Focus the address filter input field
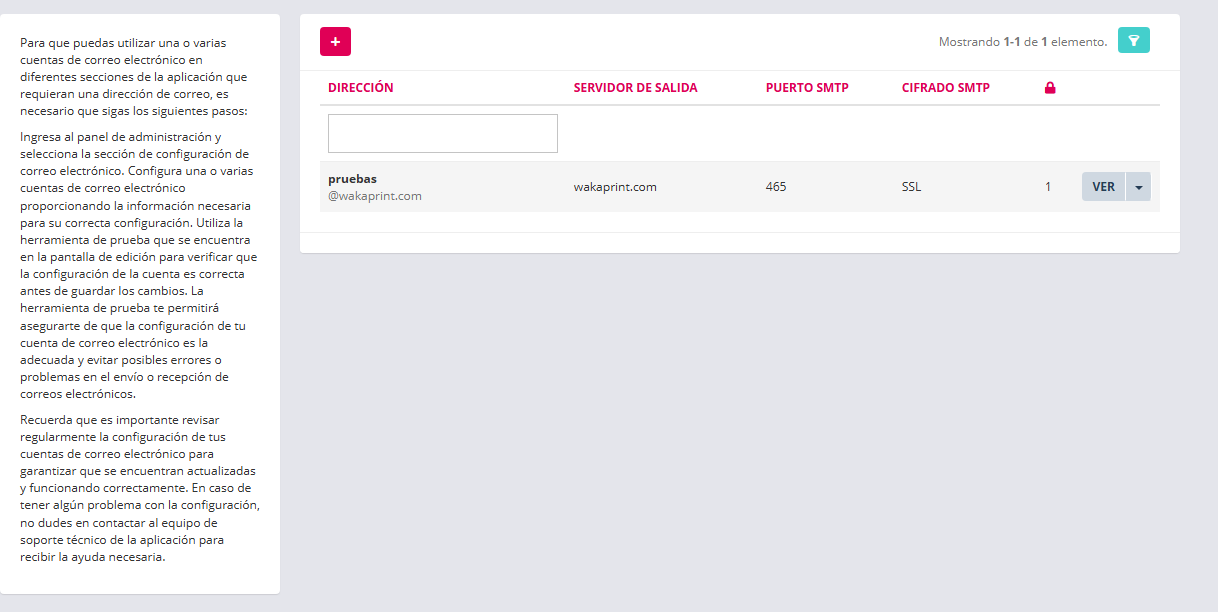The height and width of the screenshot is (612, 1218). click(x=442, y=133)
